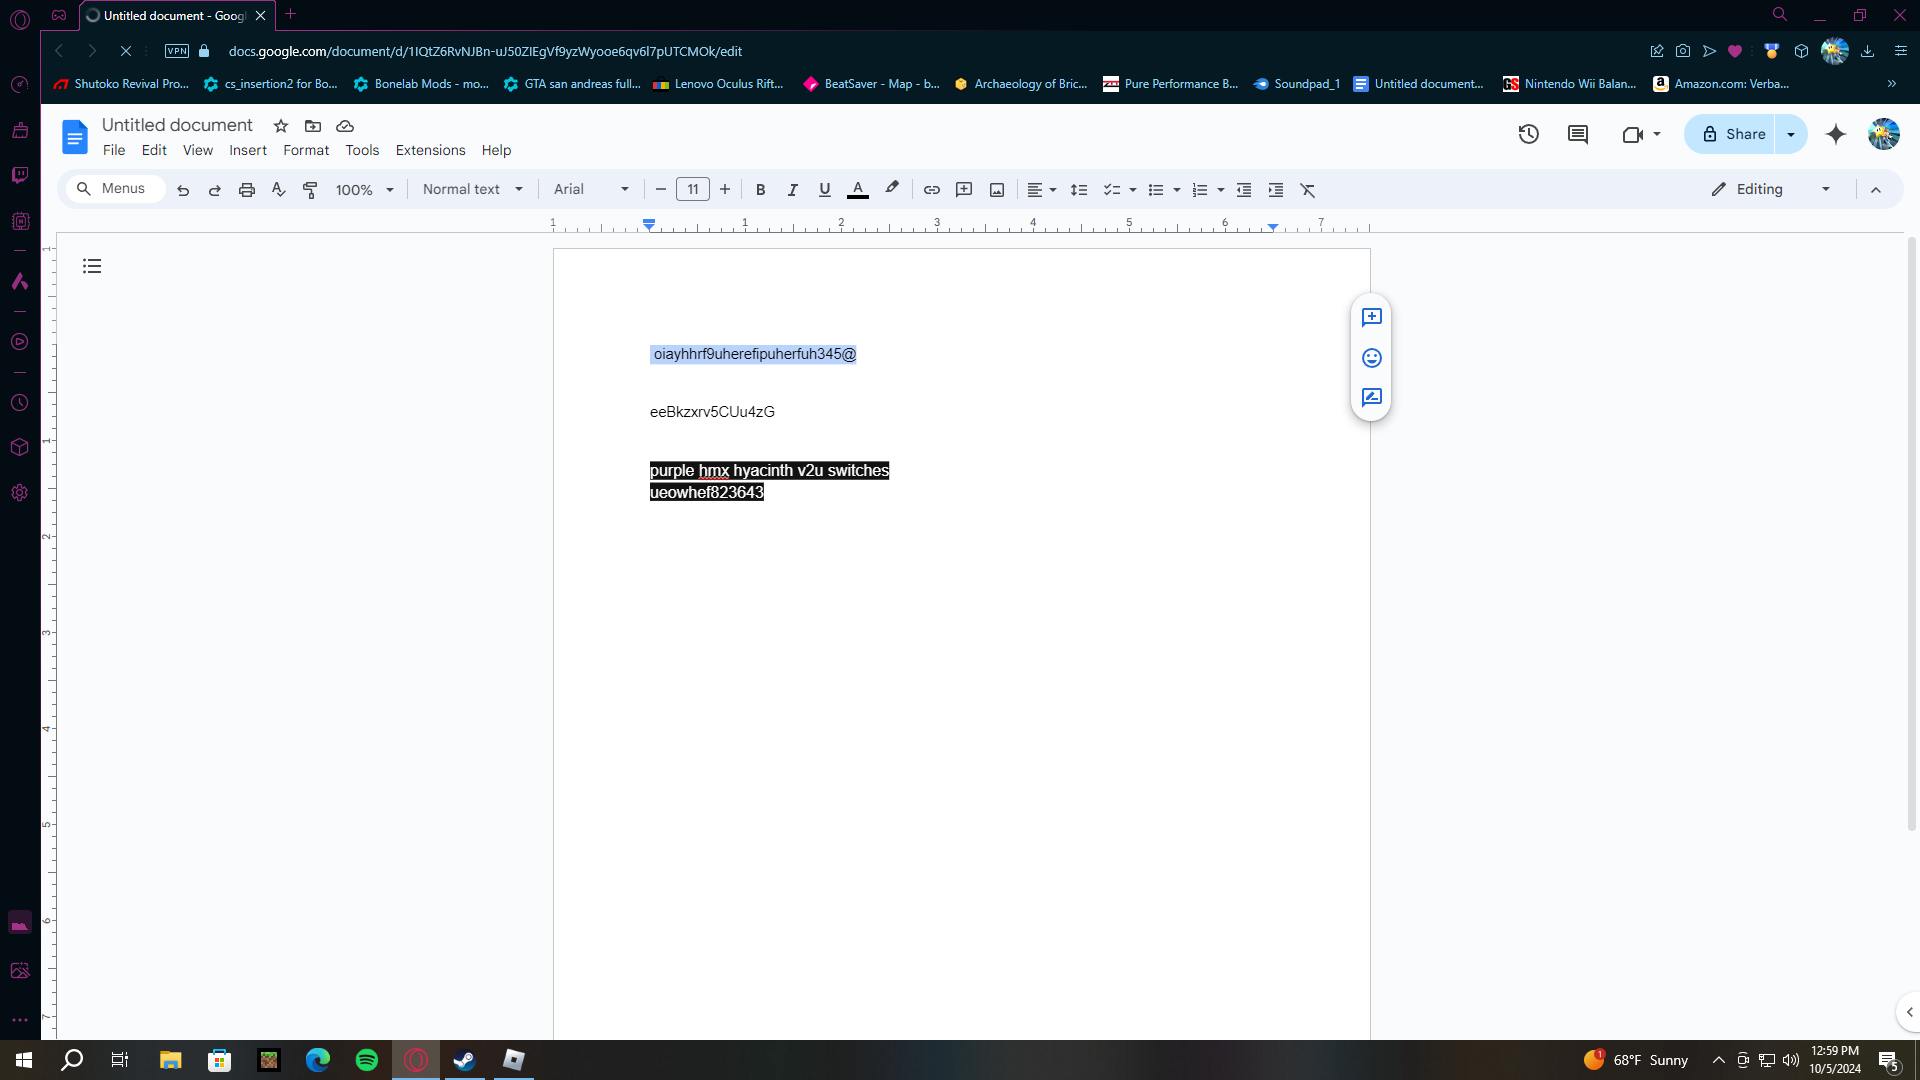Click the Print icon in toolbar
Viewport: 1920px width, 1080px height.
pos(246,190)
